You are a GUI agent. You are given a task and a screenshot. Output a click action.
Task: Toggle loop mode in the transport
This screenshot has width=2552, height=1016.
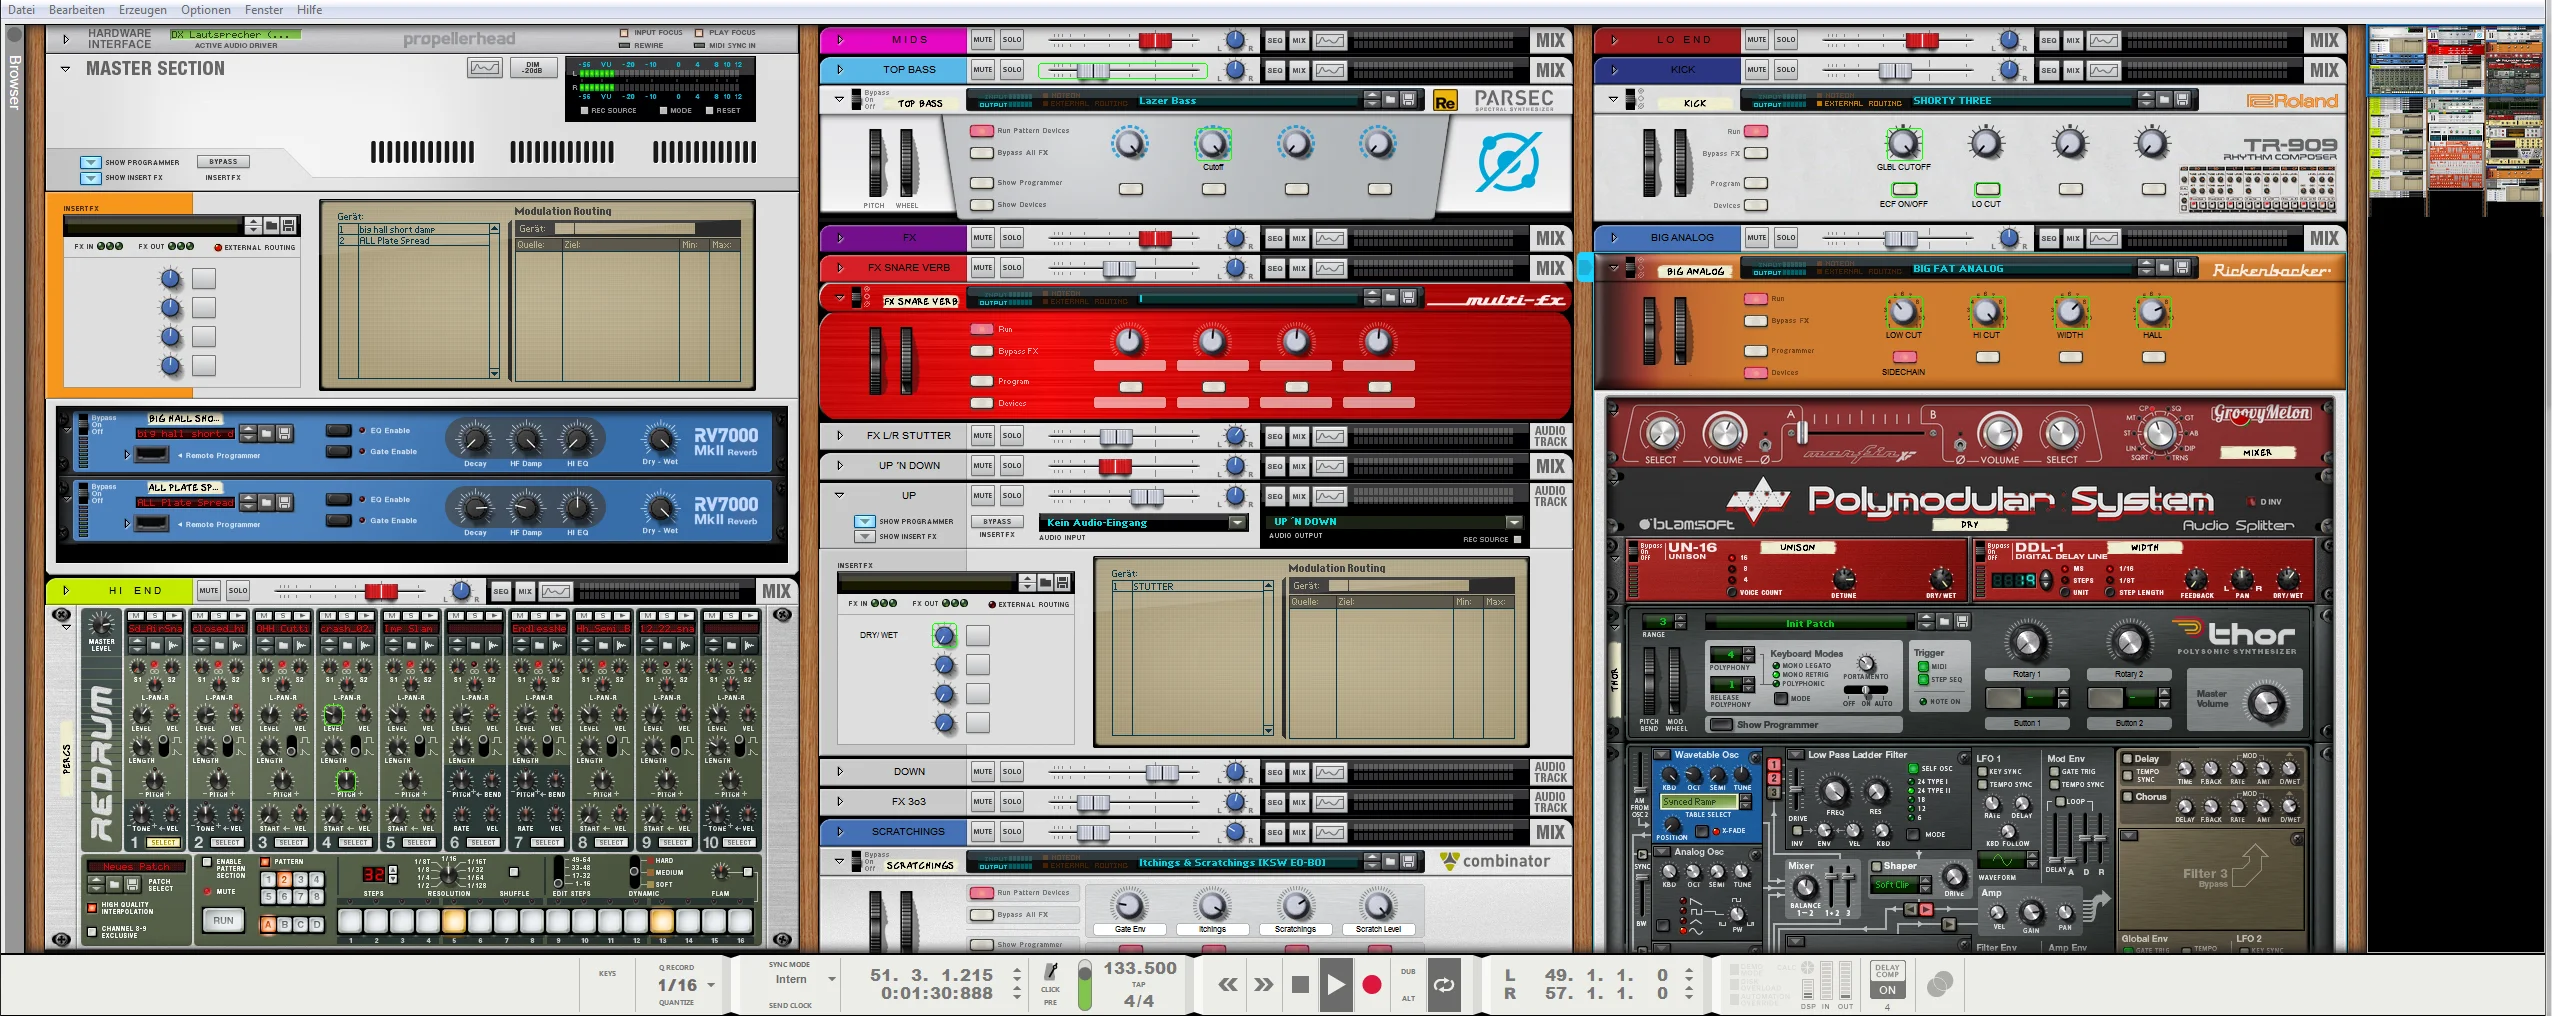tap(1444, 985)
